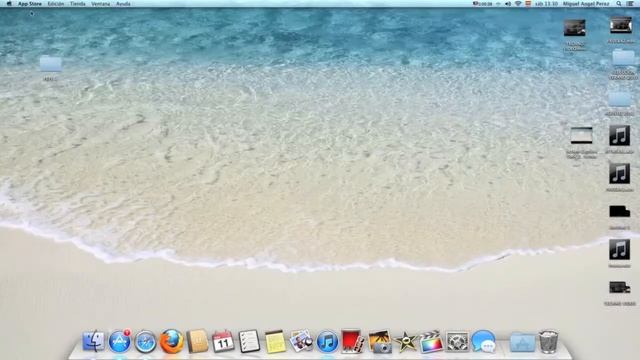Open System Preferences gear icon

(457, 342)
